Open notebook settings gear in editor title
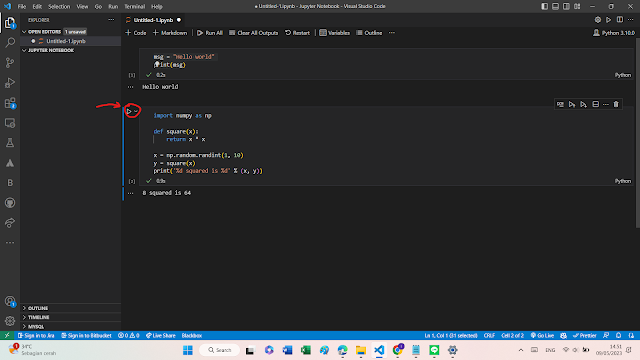Screen dimensions: 640x360 click(x=598, y=20)
